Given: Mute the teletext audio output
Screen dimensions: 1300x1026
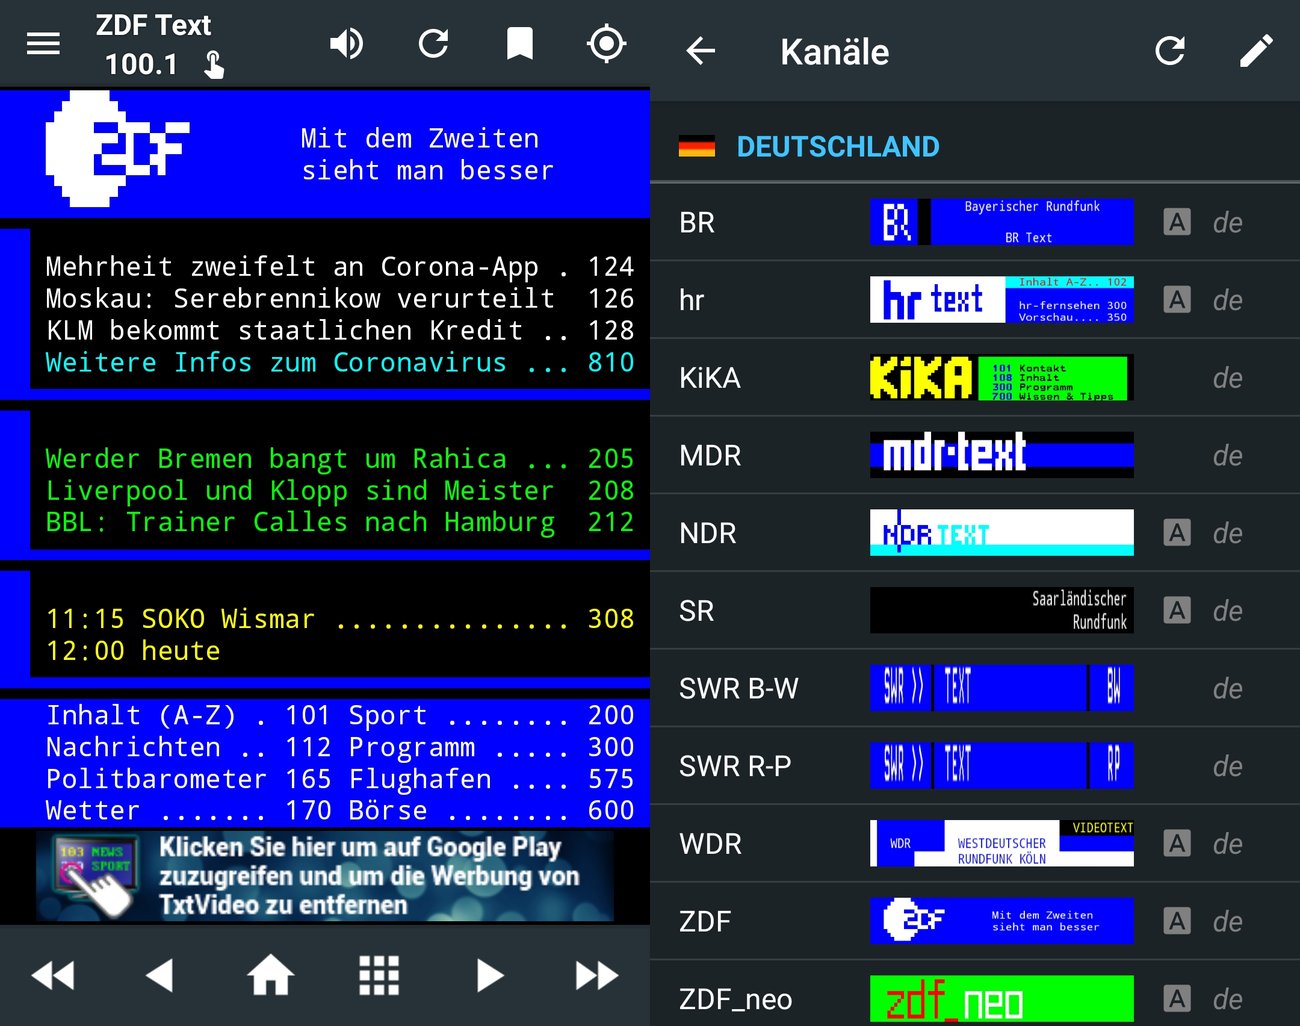Looking at the screenshot, I should [x=346, y=43].
